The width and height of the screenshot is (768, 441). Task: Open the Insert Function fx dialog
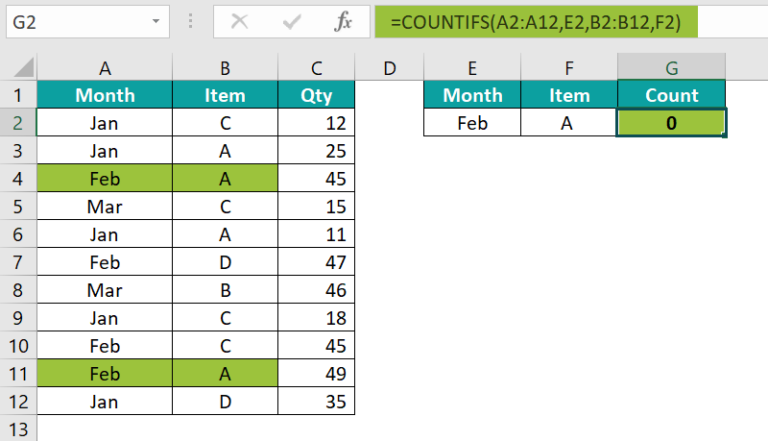click(343, 22)
